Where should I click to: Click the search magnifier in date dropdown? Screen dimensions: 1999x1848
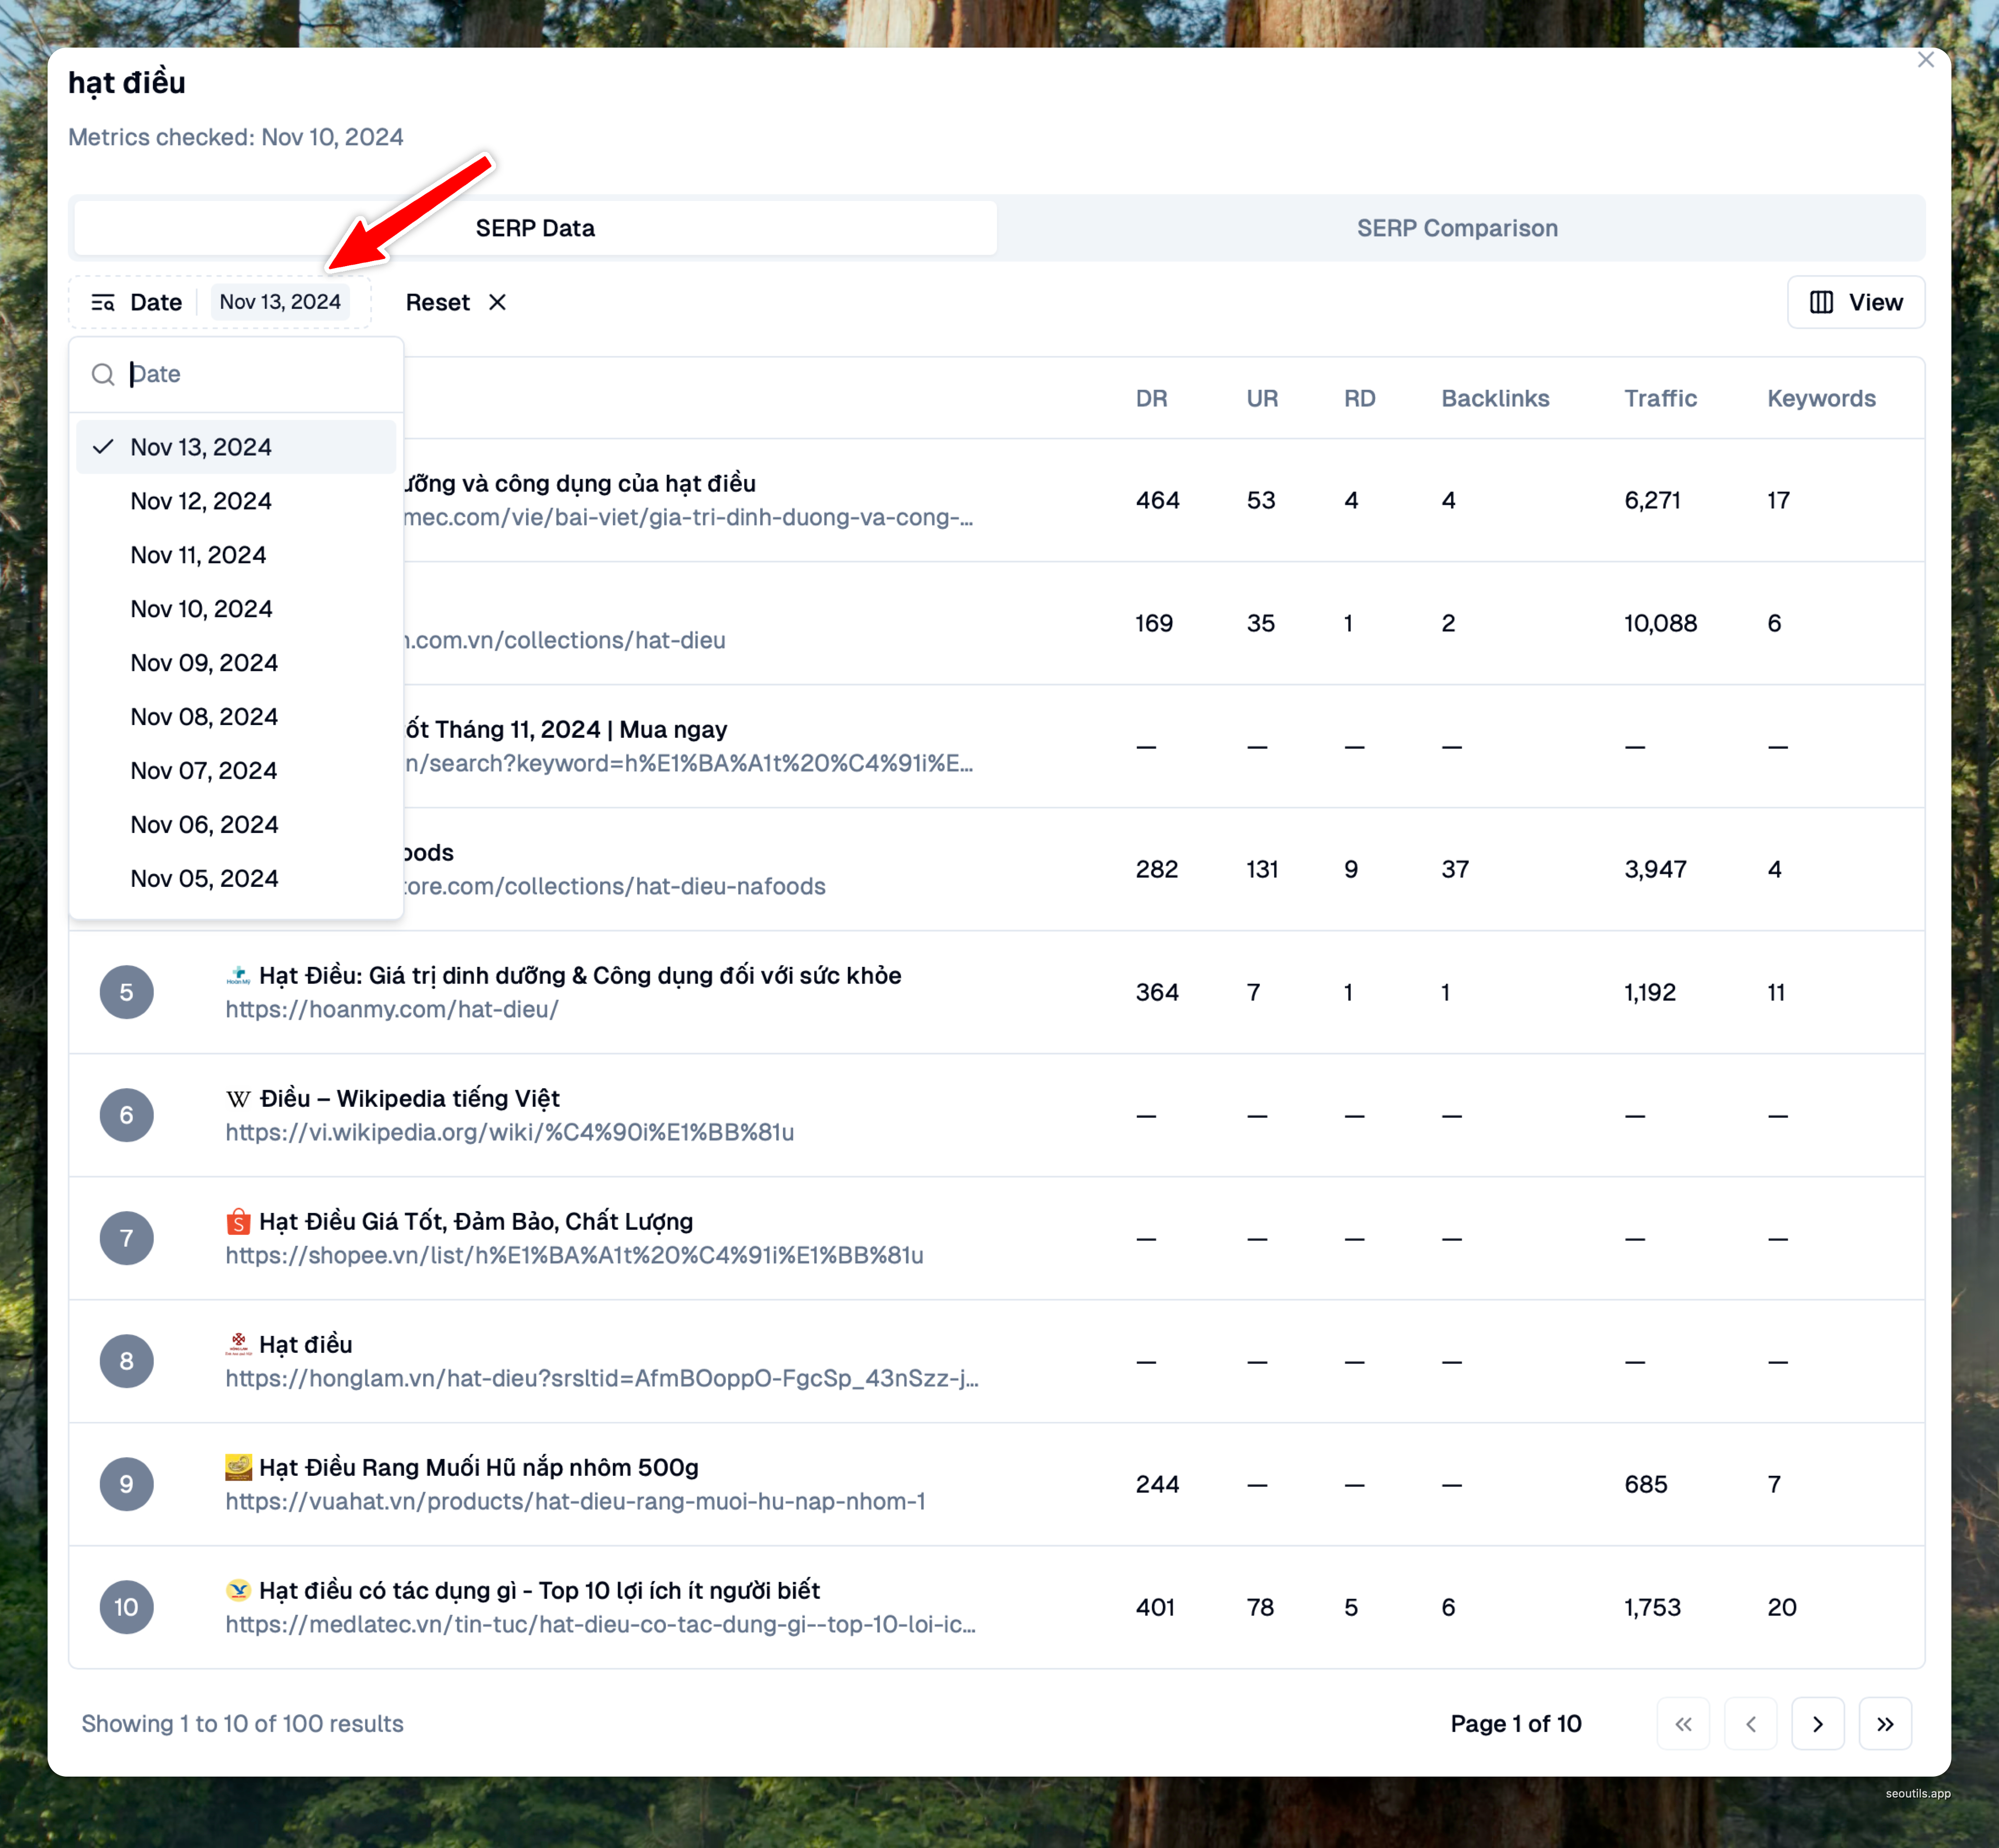(x=103, y=374)
